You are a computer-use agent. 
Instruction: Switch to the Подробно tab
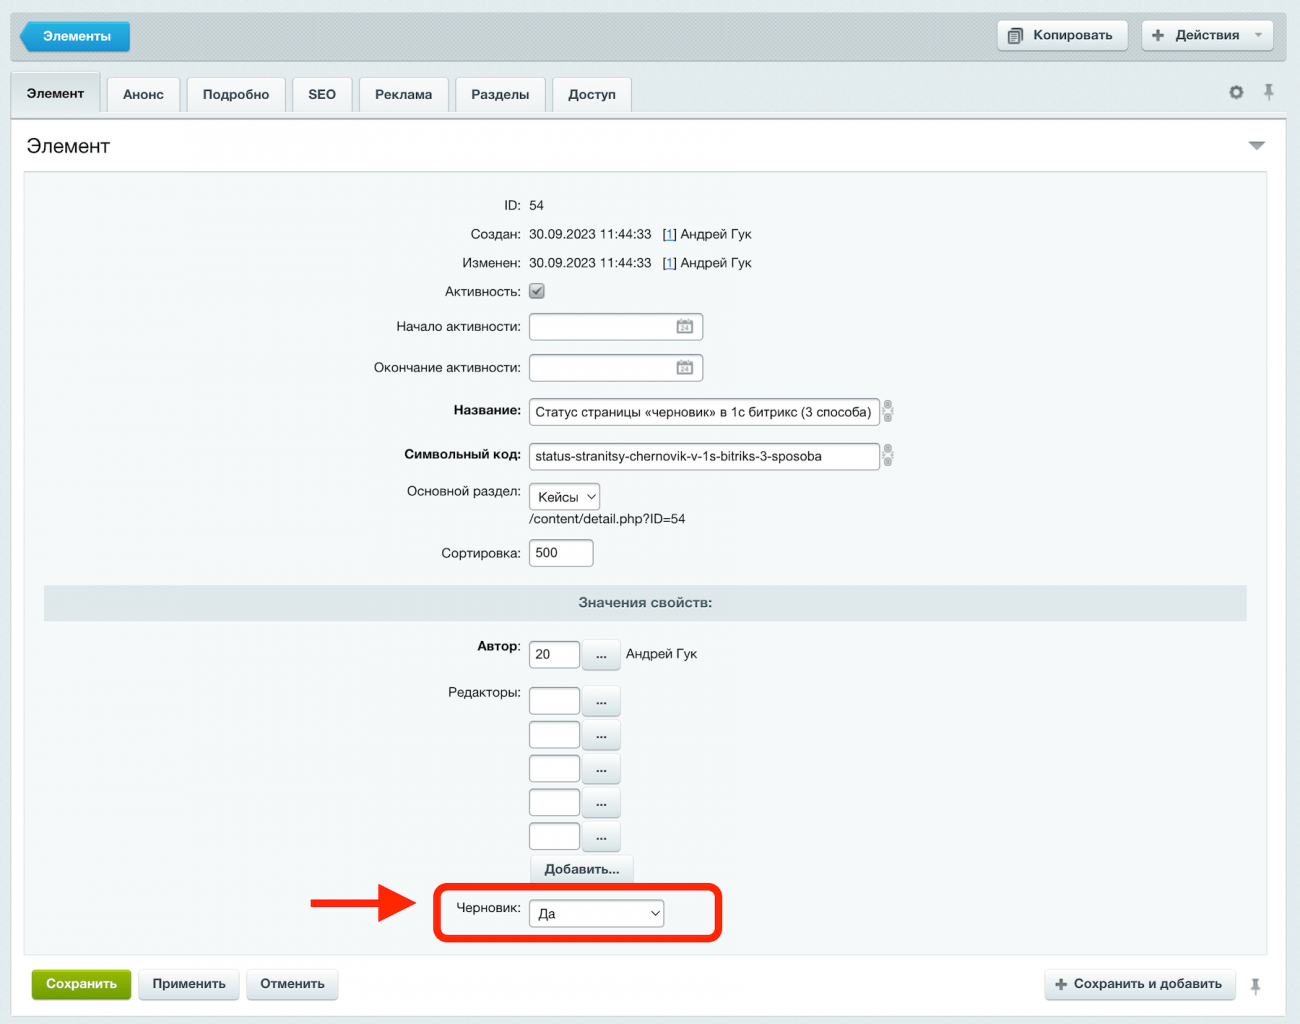pyautogui.click(x=236, y=94)
